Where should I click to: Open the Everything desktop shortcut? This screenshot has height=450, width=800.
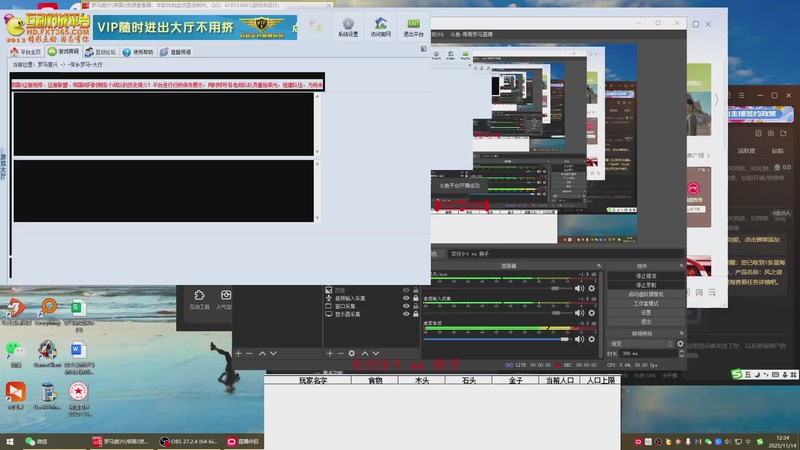click(x=49, y=312)
